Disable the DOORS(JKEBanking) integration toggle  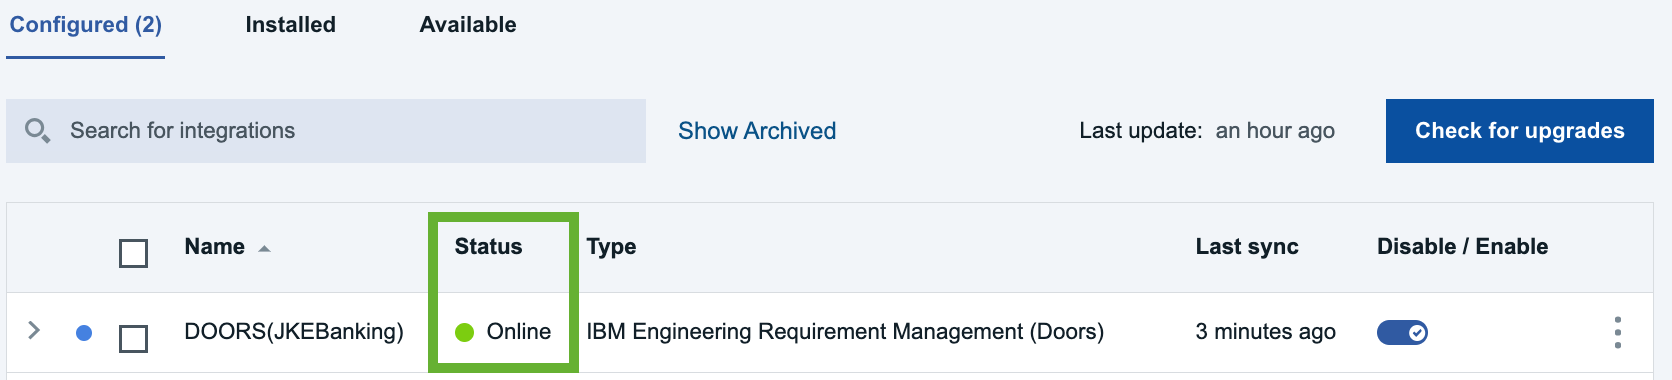click(1402, 332)
